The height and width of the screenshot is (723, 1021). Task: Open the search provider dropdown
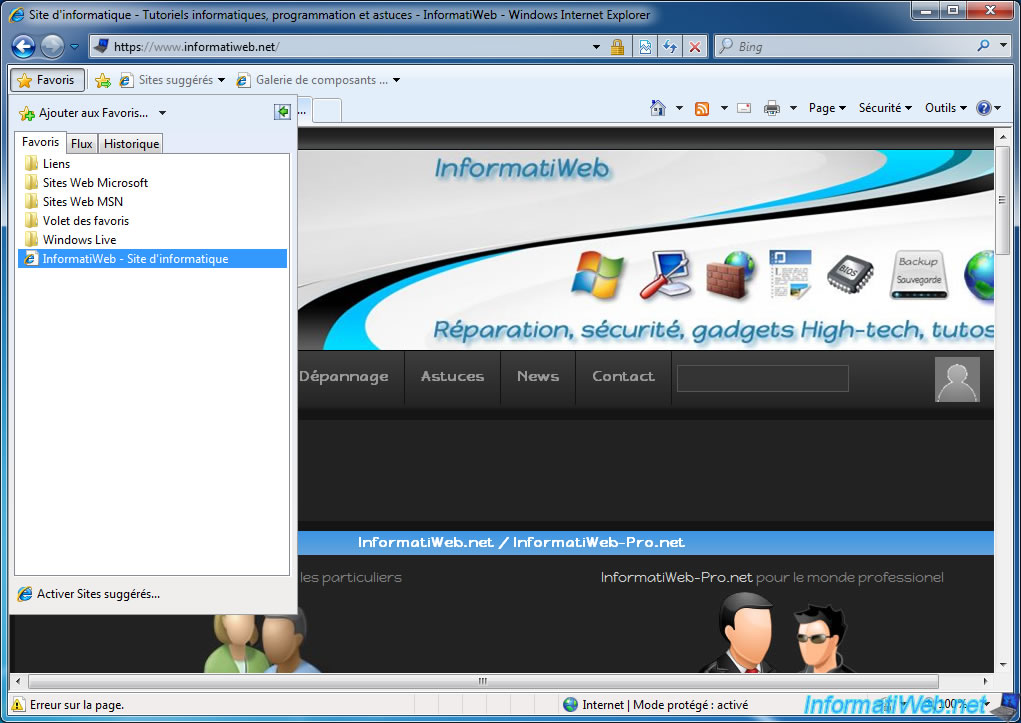pyautogui.click(x=1003, y=46)
